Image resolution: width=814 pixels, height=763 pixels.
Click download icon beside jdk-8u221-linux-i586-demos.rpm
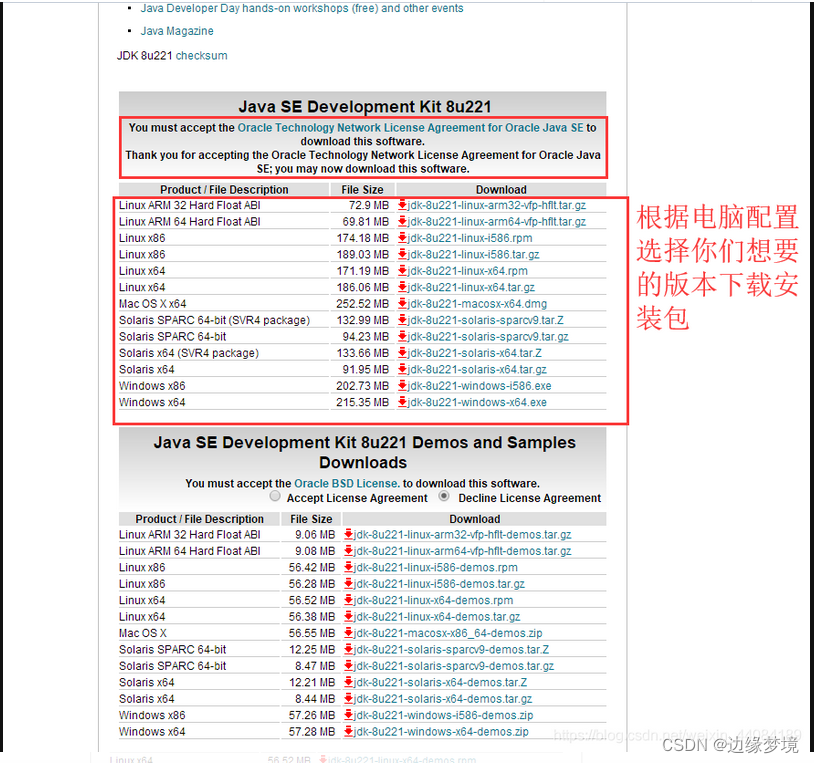coord(348,567)
